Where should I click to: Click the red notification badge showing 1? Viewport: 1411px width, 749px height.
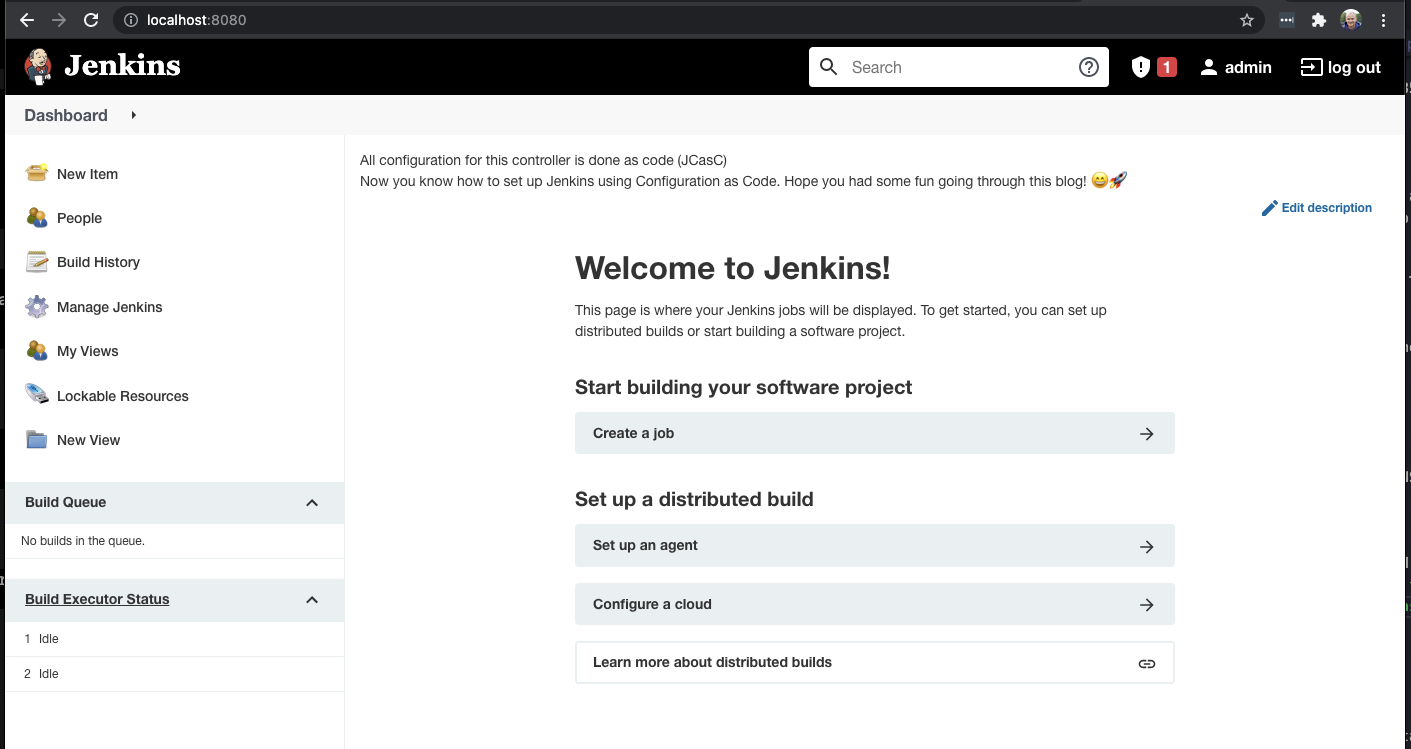[1166, 67]
